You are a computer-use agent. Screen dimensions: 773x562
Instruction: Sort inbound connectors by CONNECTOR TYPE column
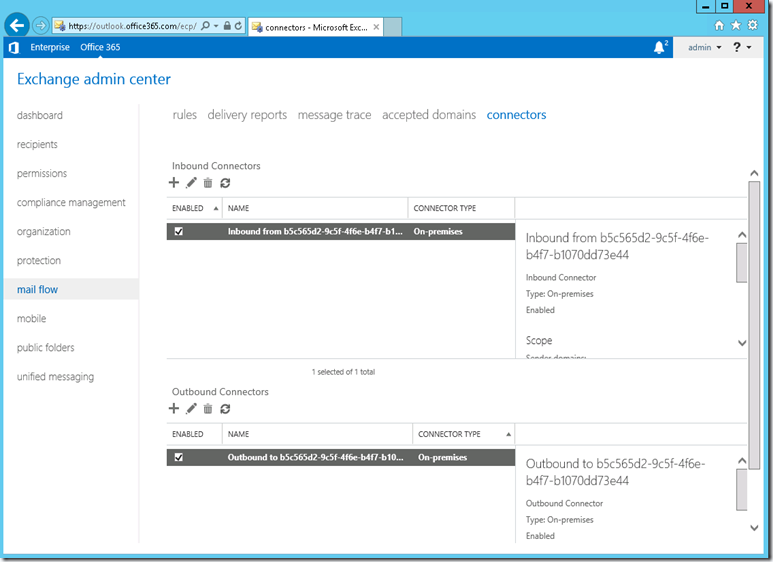tap(461, 208)
